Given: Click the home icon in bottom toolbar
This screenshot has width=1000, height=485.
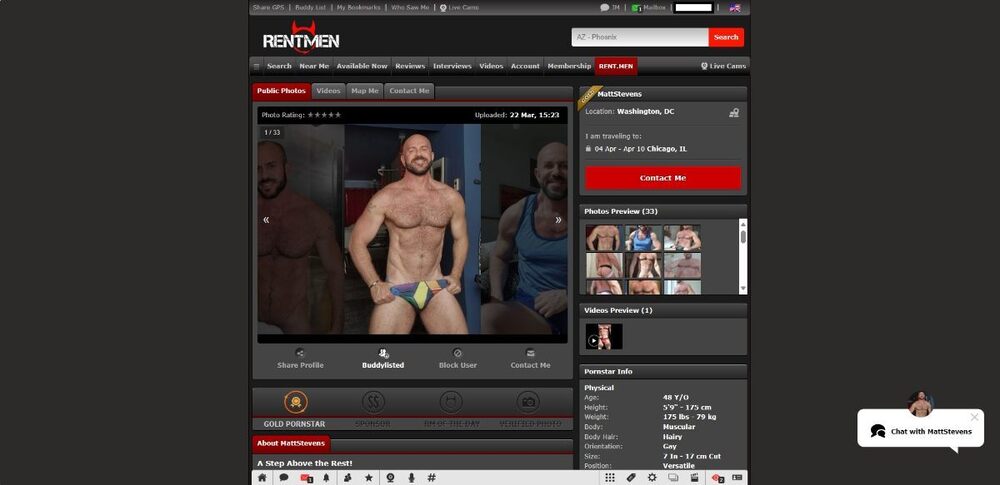Looking at the screenshot, I should pos(262,478).
